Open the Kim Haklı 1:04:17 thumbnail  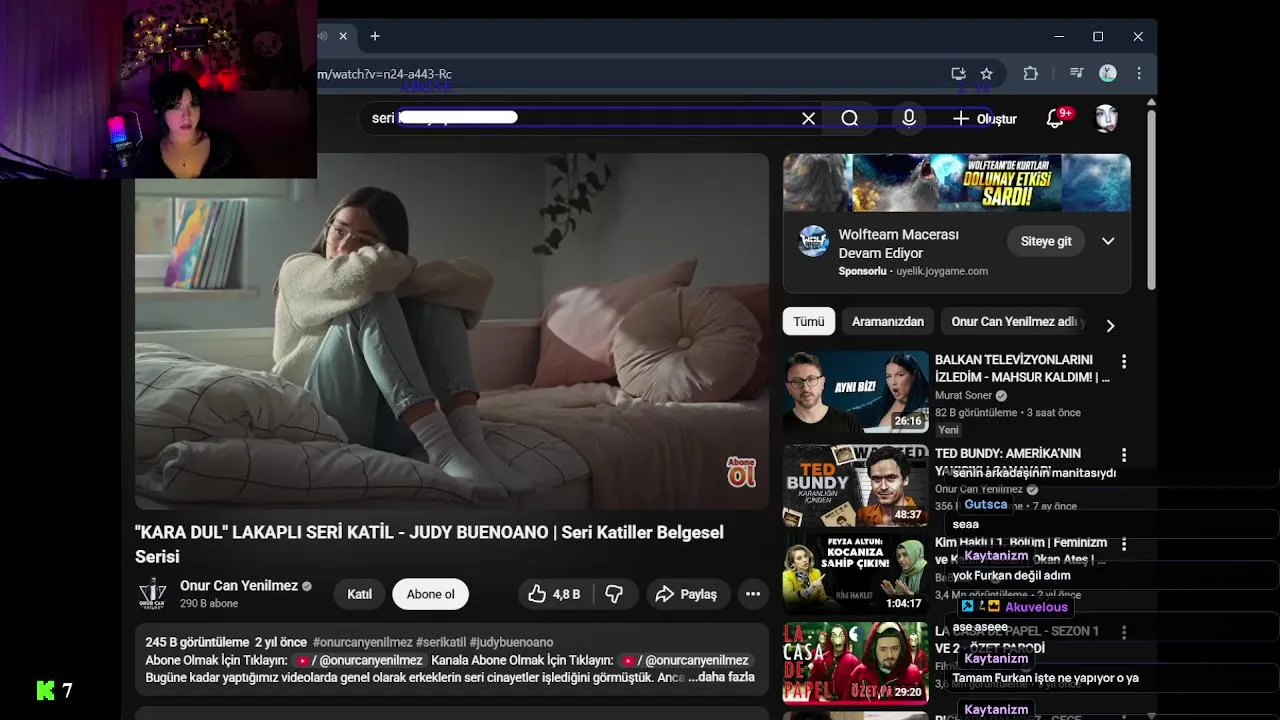(x=855, y=573)
